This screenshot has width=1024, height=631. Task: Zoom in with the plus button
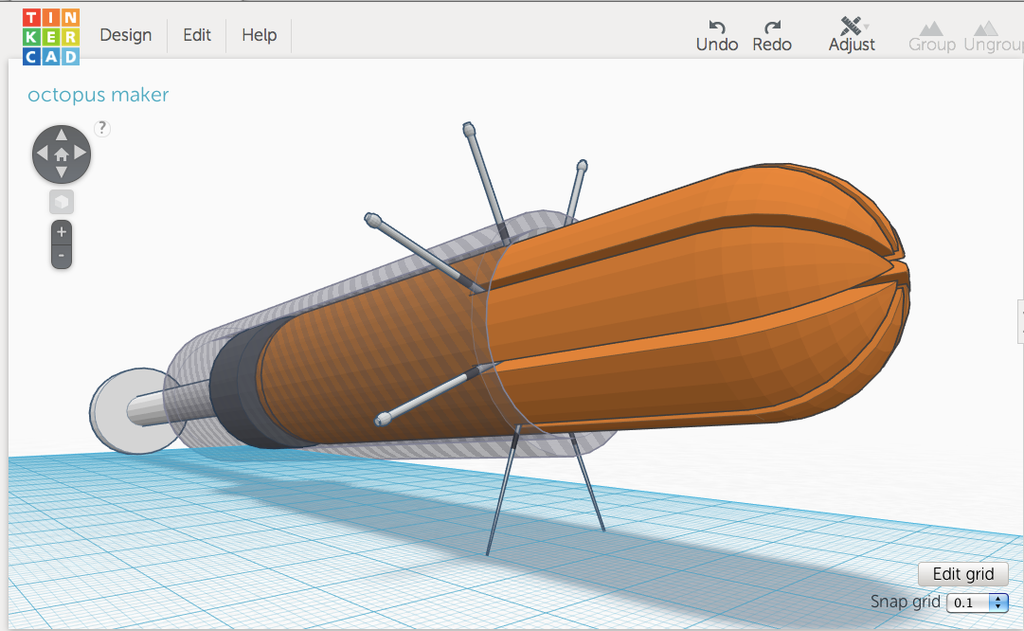[61, 232]
